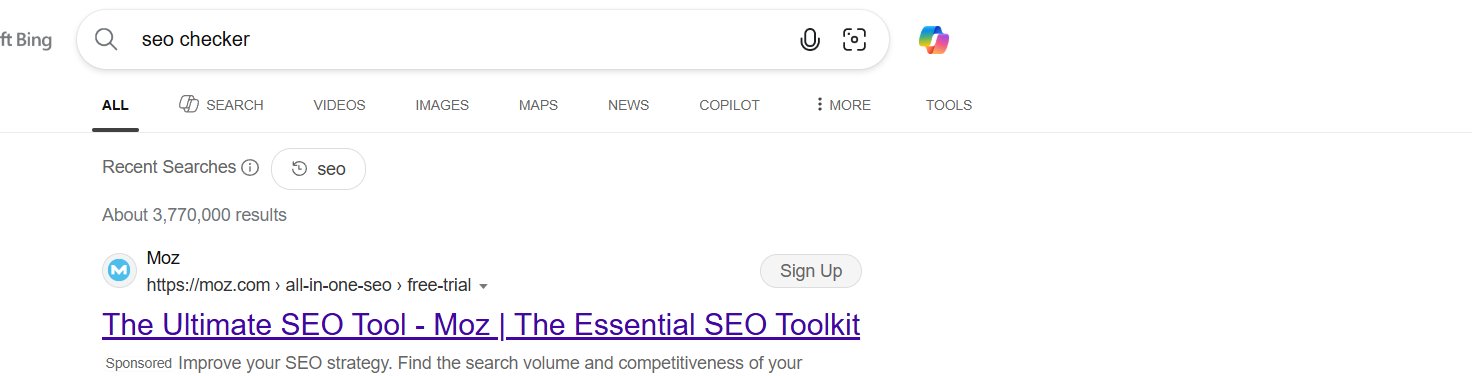This screenshot has height=376, width=1472.
Task: Open The Ultimate SEO Tool - Moz link
Action: pos(481,325)
